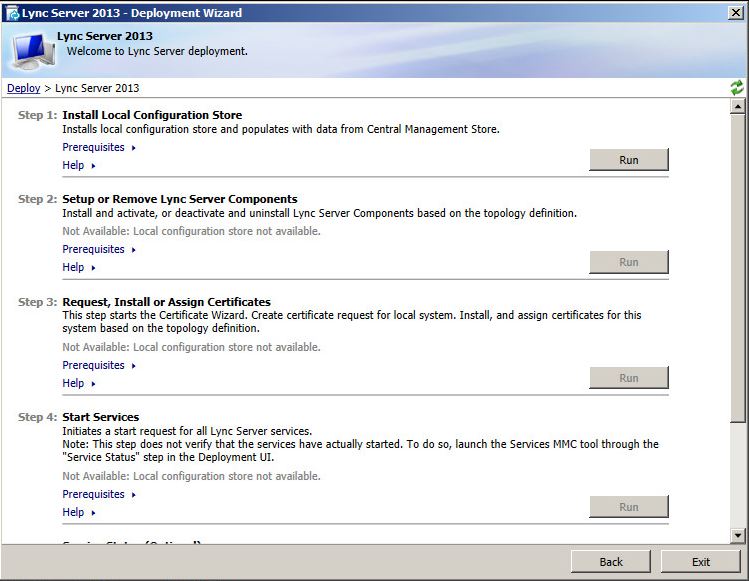Expand Prerequisites under Step 3 Certificates
Screen dimensions: 749x581
(99, 366)
